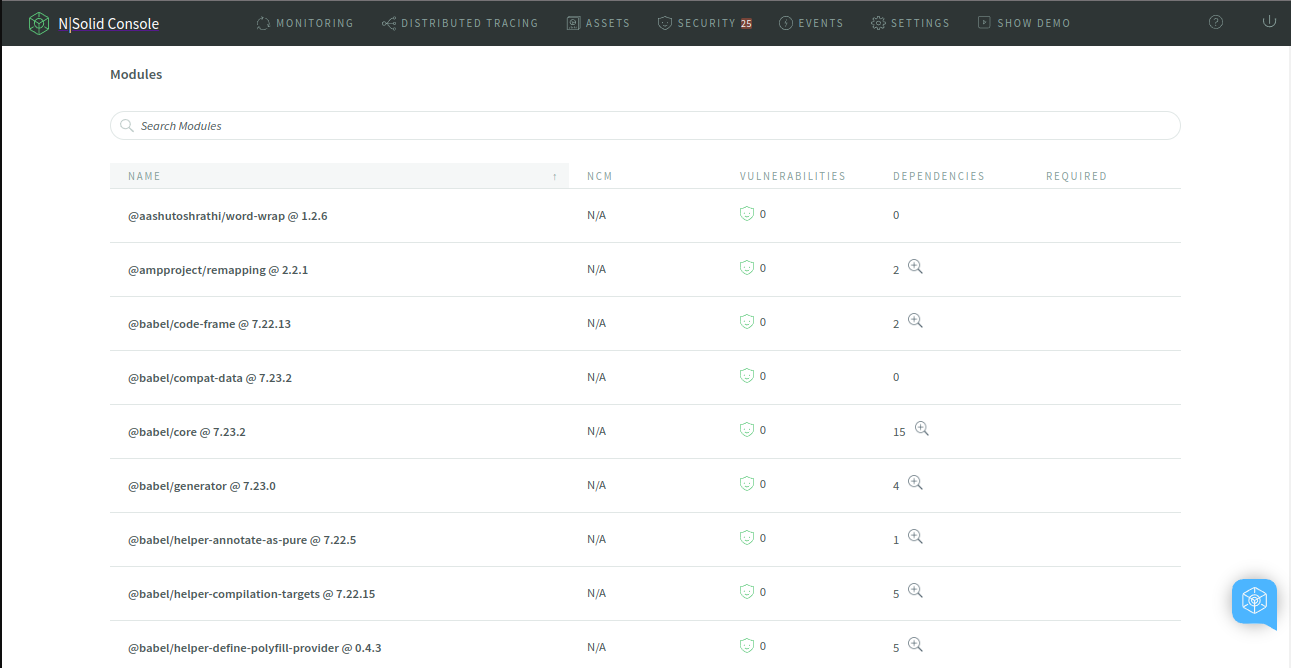
Task: Open @ampproject/remapping @ 2.2.1 module
Action: point(218,270)
